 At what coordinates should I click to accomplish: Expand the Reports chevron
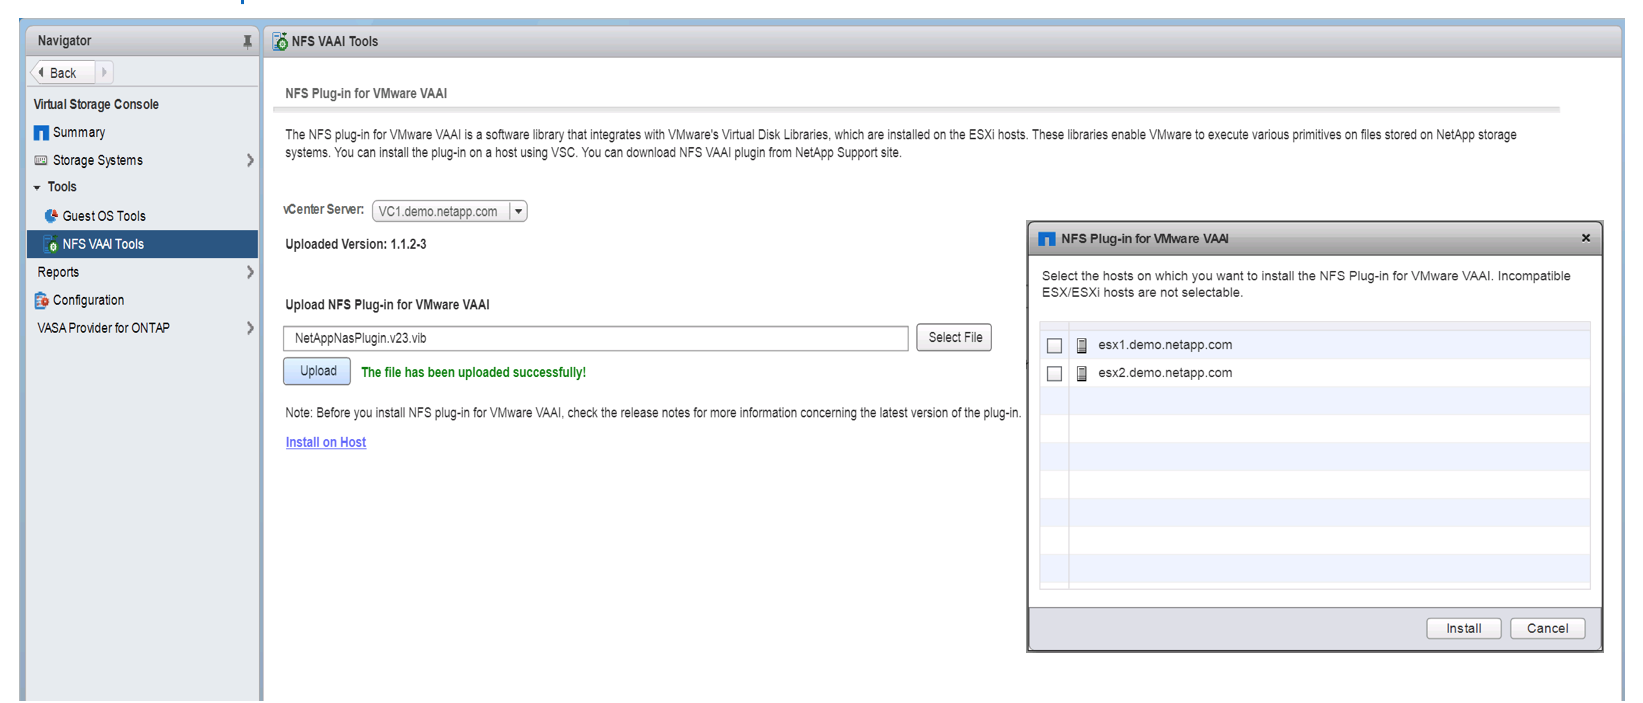(250, 272)
